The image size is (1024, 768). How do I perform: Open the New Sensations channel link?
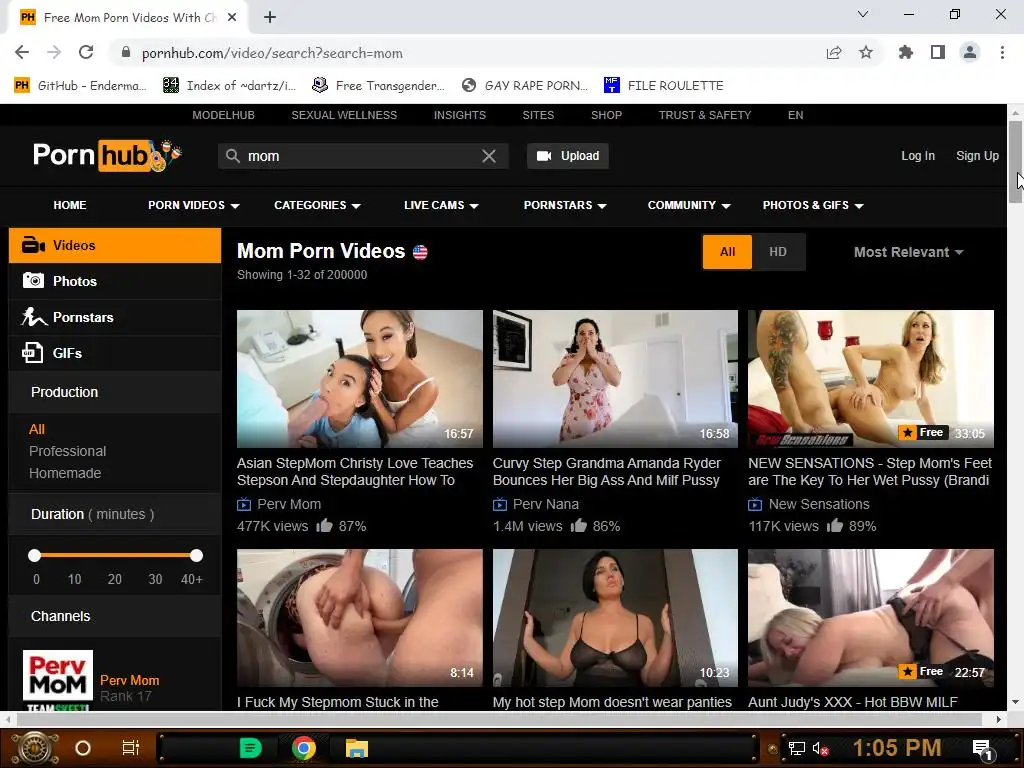(x=819, y=504)
